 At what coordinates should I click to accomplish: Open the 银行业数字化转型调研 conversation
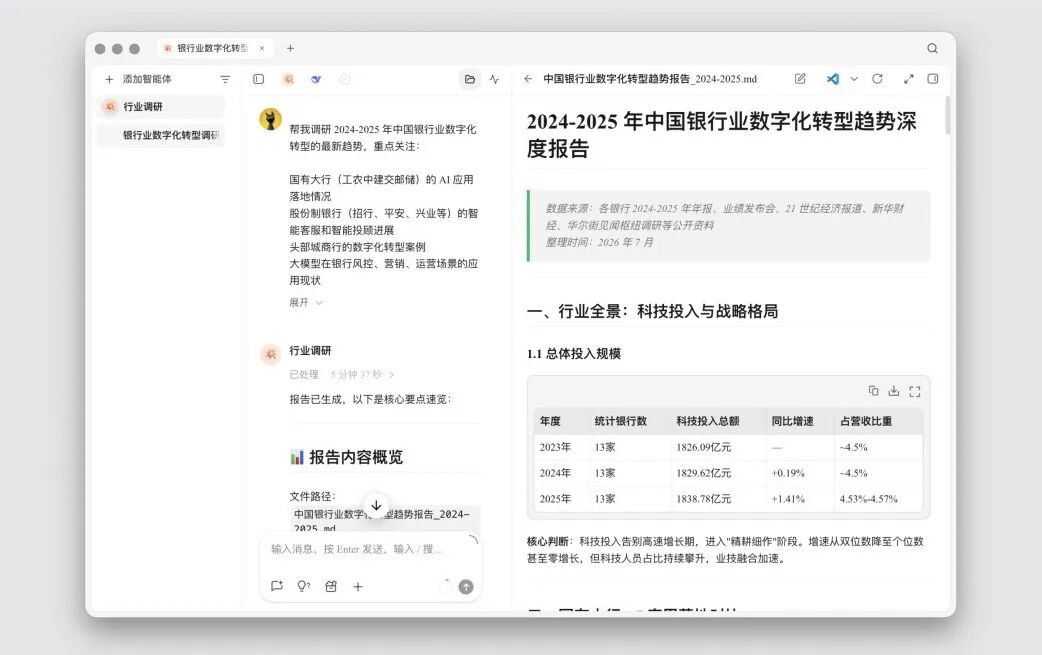(161, 135)
